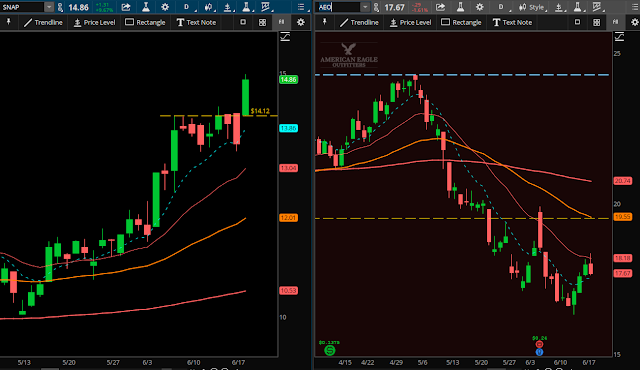
Task: Click the 12.01 orange price bubble on SNAP axis
Action: [288, 217]
